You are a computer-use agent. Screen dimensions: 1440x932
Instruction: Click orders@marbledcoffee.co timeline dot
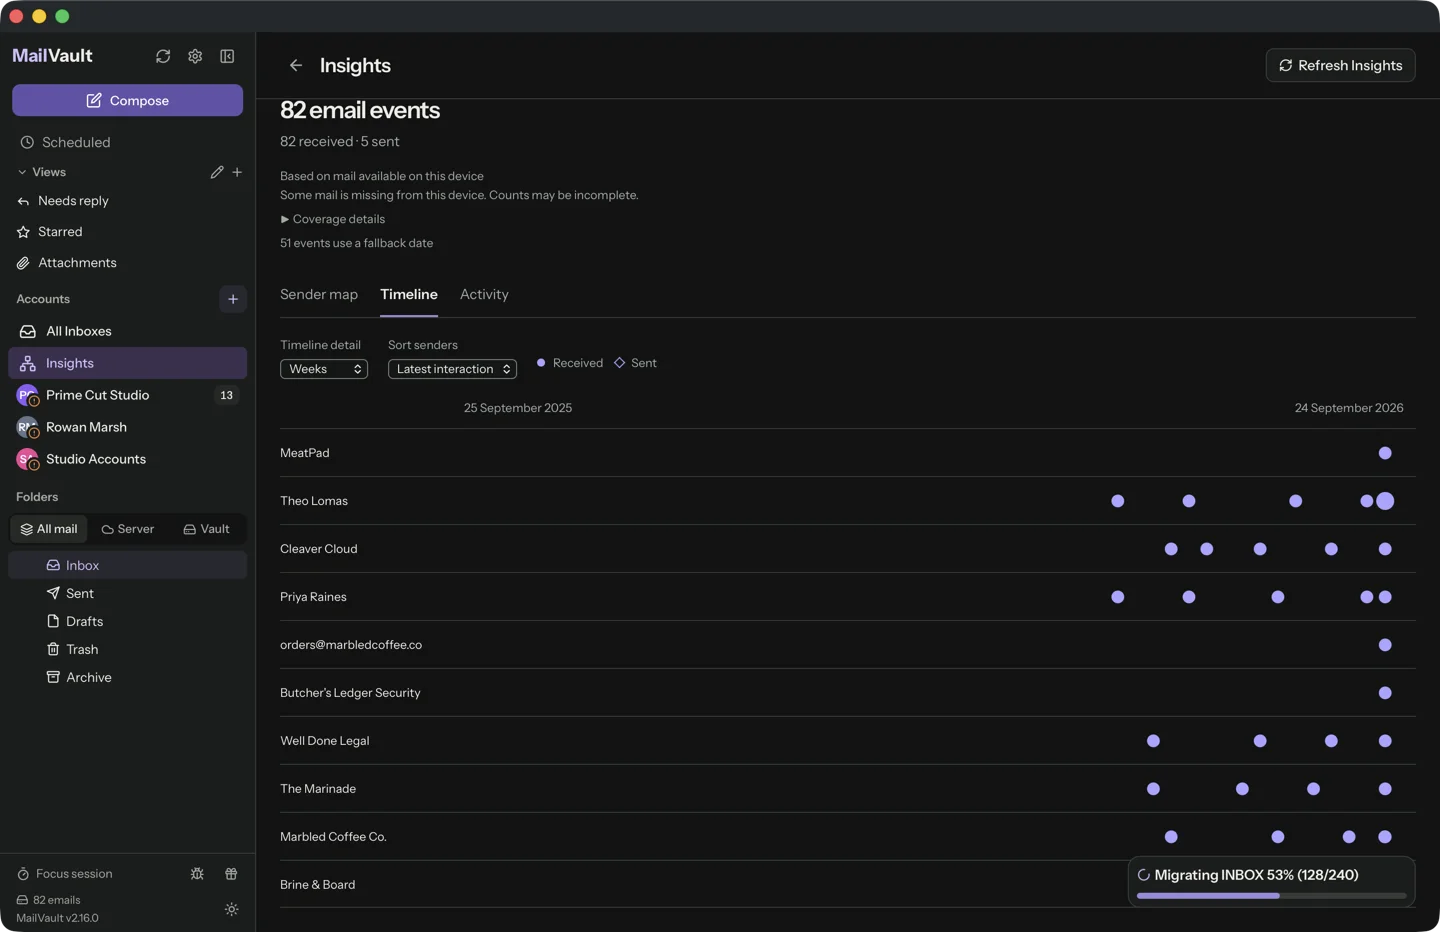1385,645
